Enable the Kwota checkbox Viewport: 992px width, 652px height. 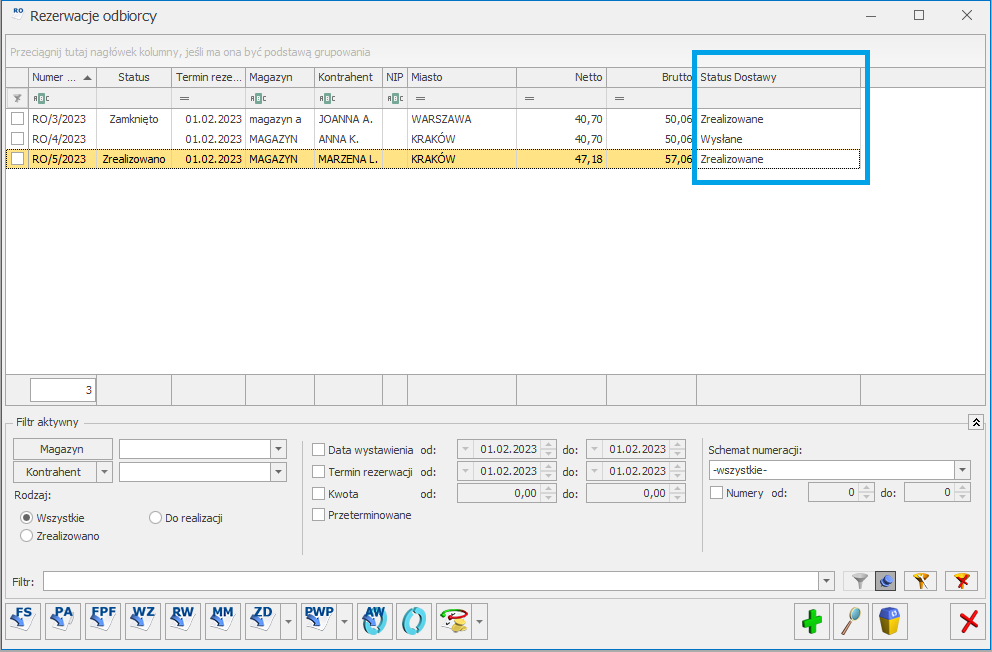[318, 493]
